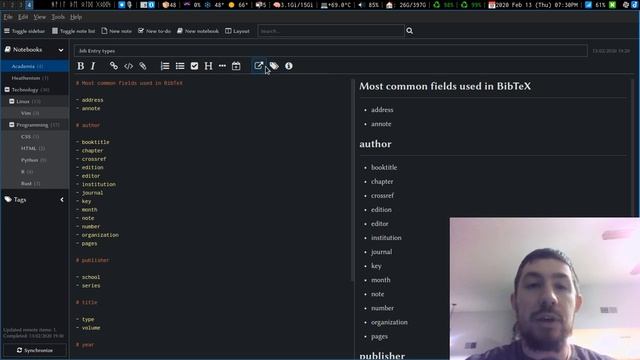Toggle bold formatting in editor toolbar
This screenshot has height=360, width=640.
click(x=80, y=66)
